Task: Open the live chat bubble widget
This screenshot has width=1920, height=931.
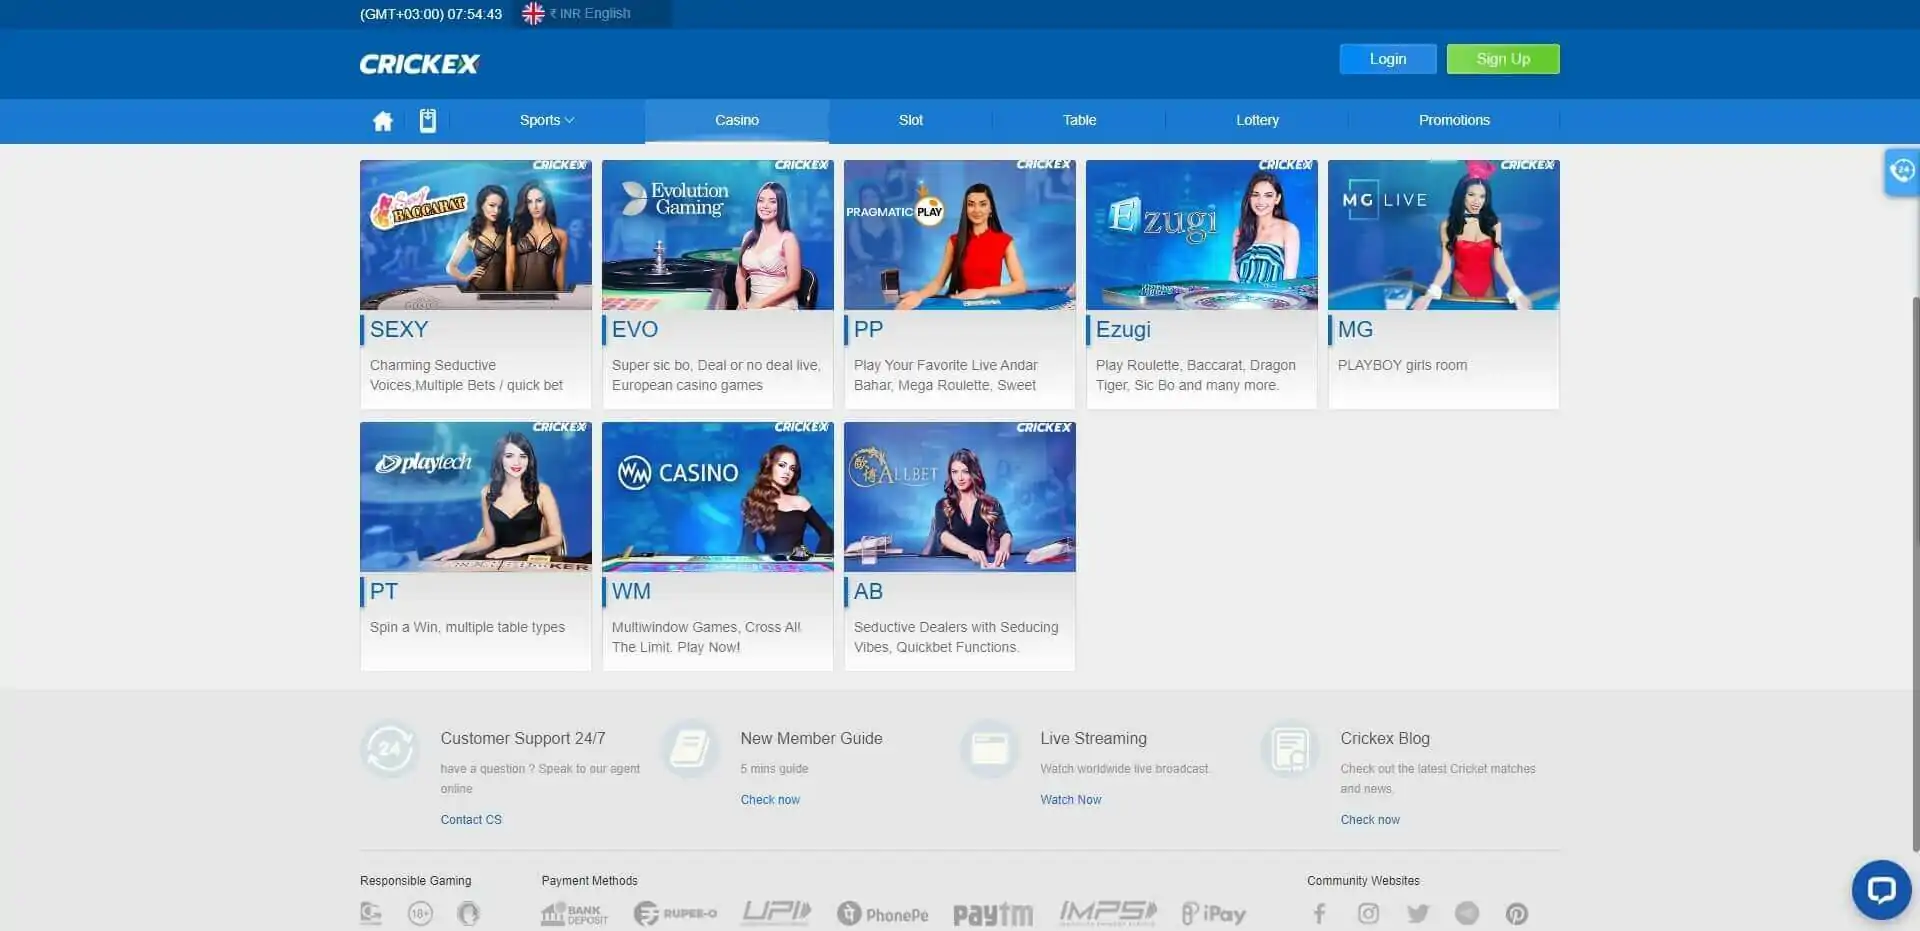Action: tap(1881, 889)
